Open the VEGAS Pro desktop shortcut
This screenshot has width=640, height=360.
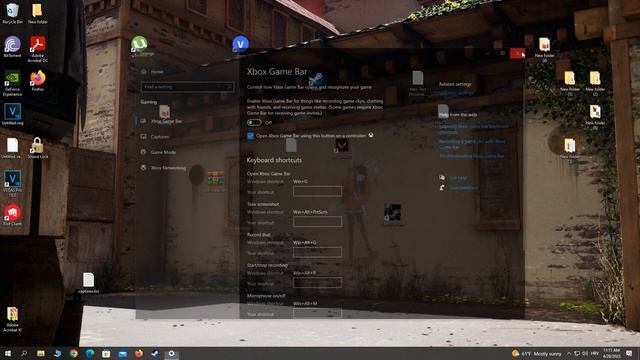click(x=12, y=184)
